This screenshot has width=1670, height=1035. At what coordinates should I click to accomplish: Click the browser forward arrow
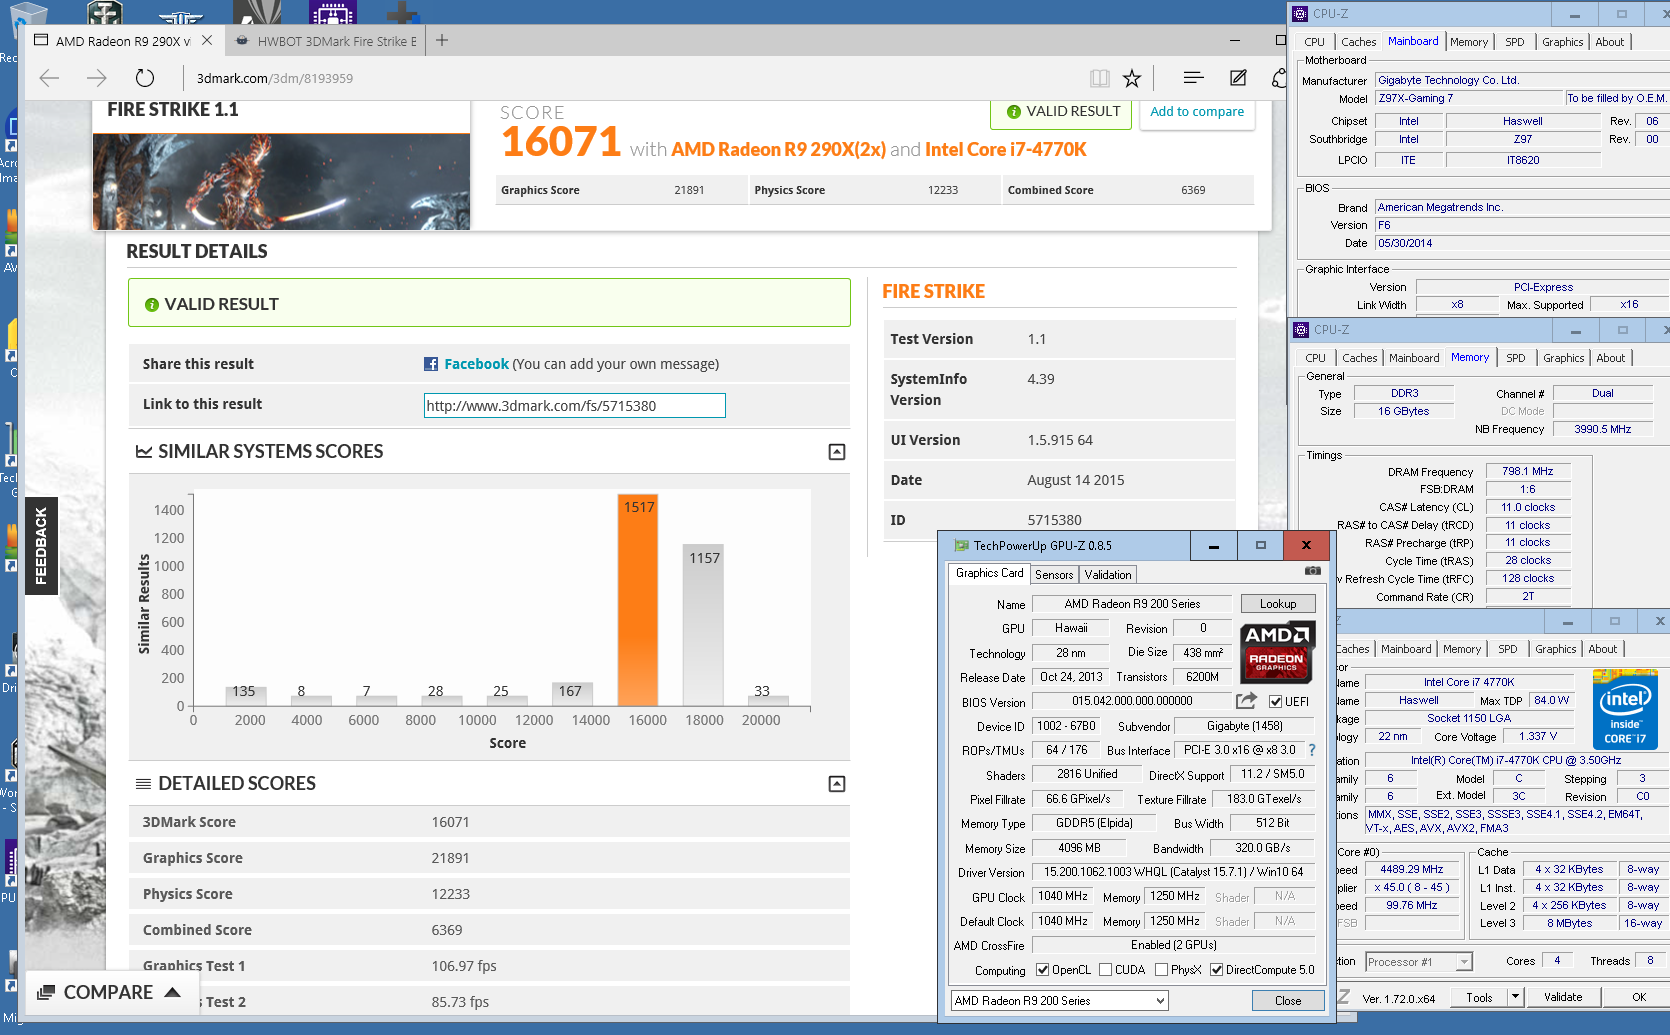pyautogui.click(x=97, y=78)
